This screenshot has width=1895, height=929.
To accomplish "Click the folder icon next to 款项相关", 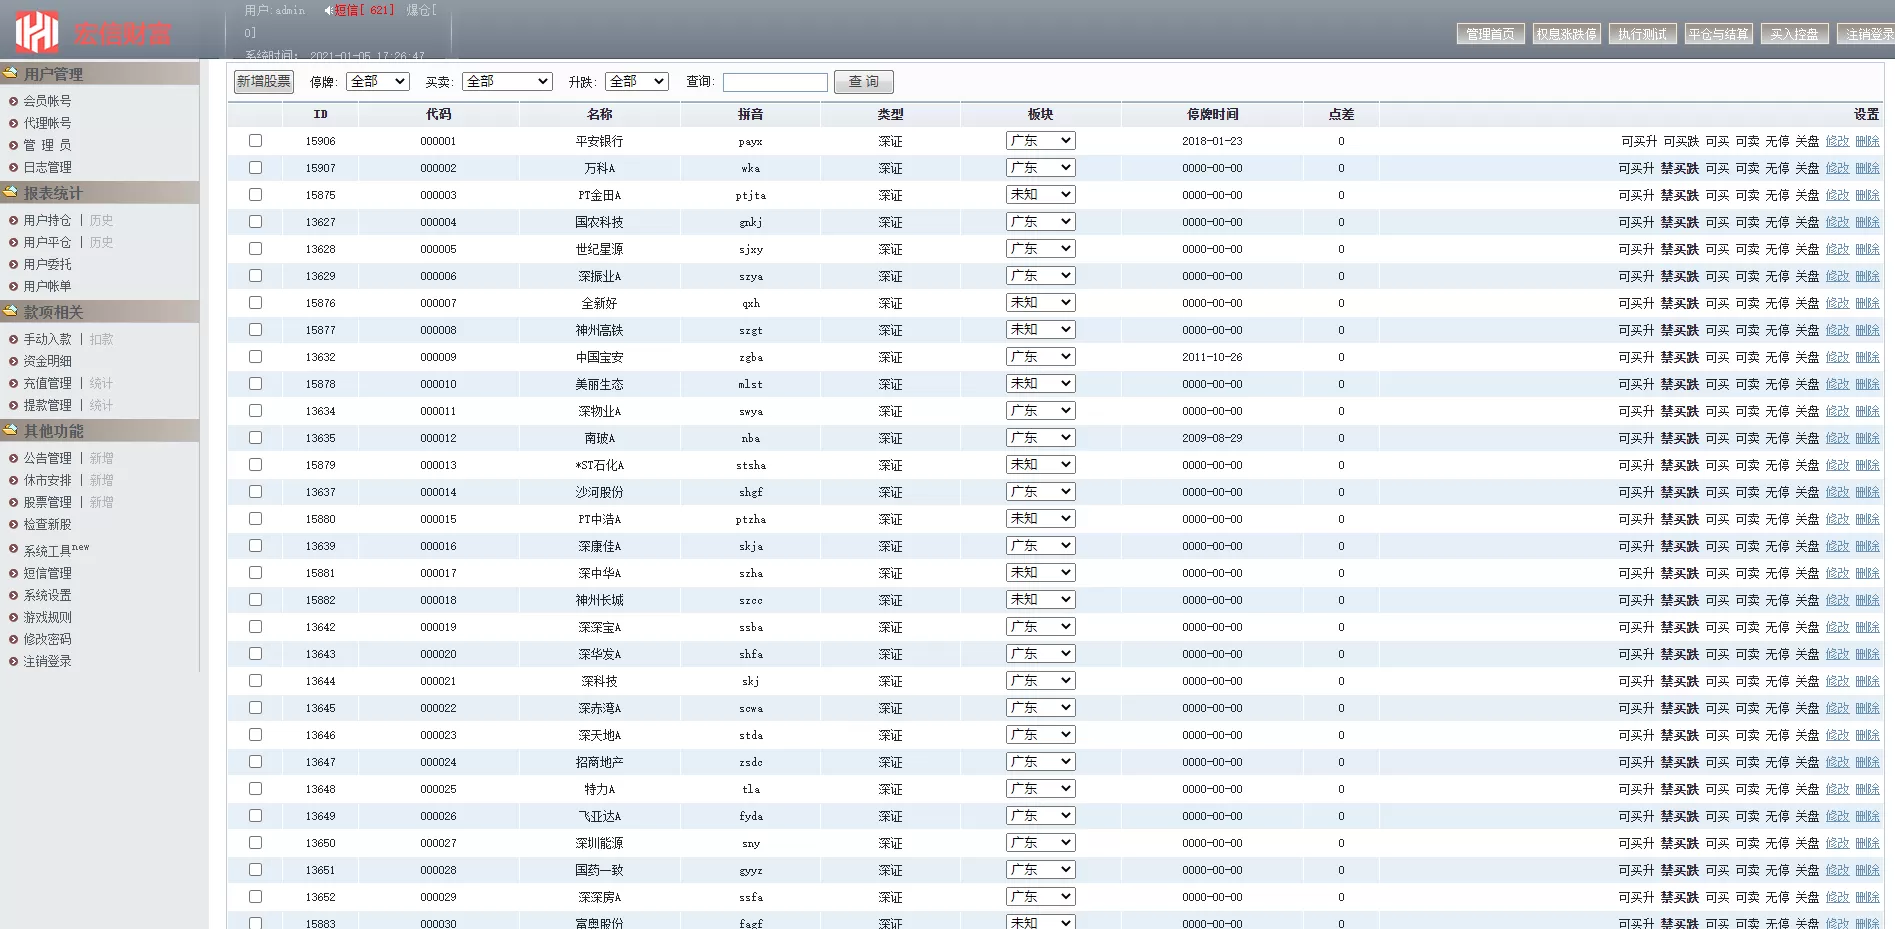I will (x=11, y=311).
